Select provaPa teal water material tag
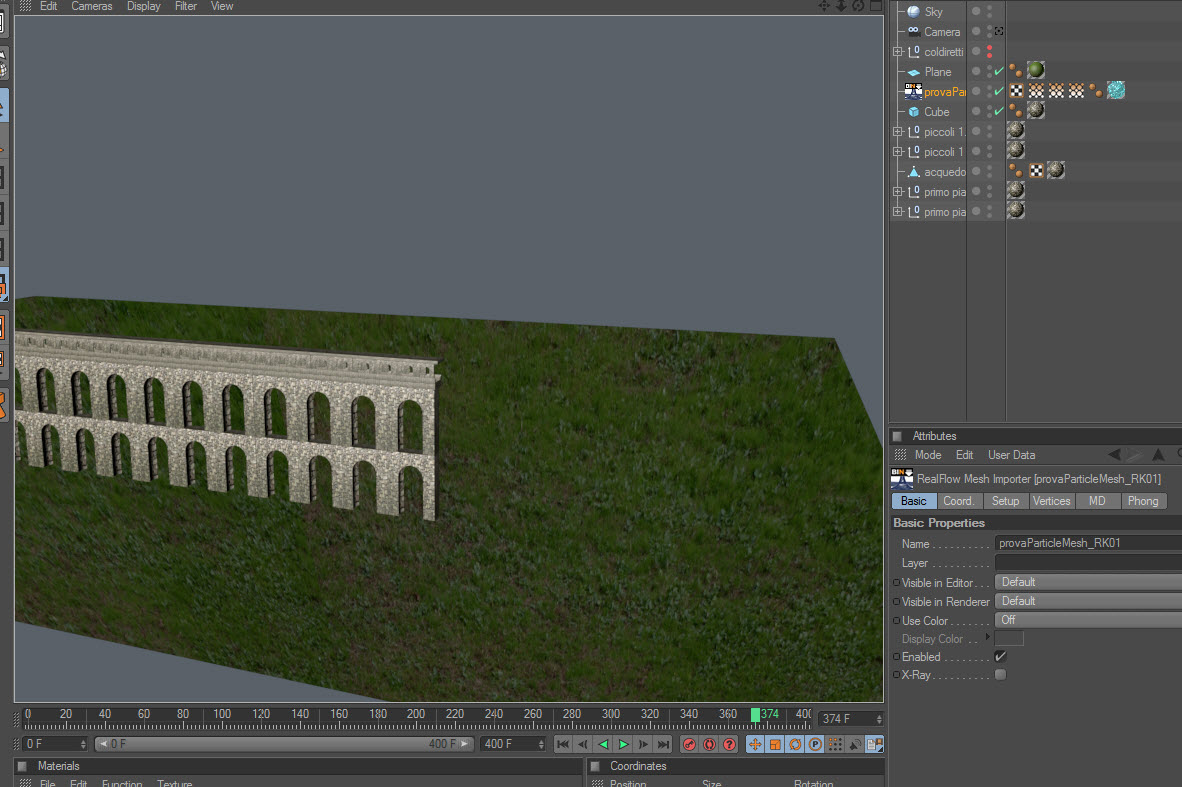Screen dimensions: 1182x787 click(x=1116, y=90)
